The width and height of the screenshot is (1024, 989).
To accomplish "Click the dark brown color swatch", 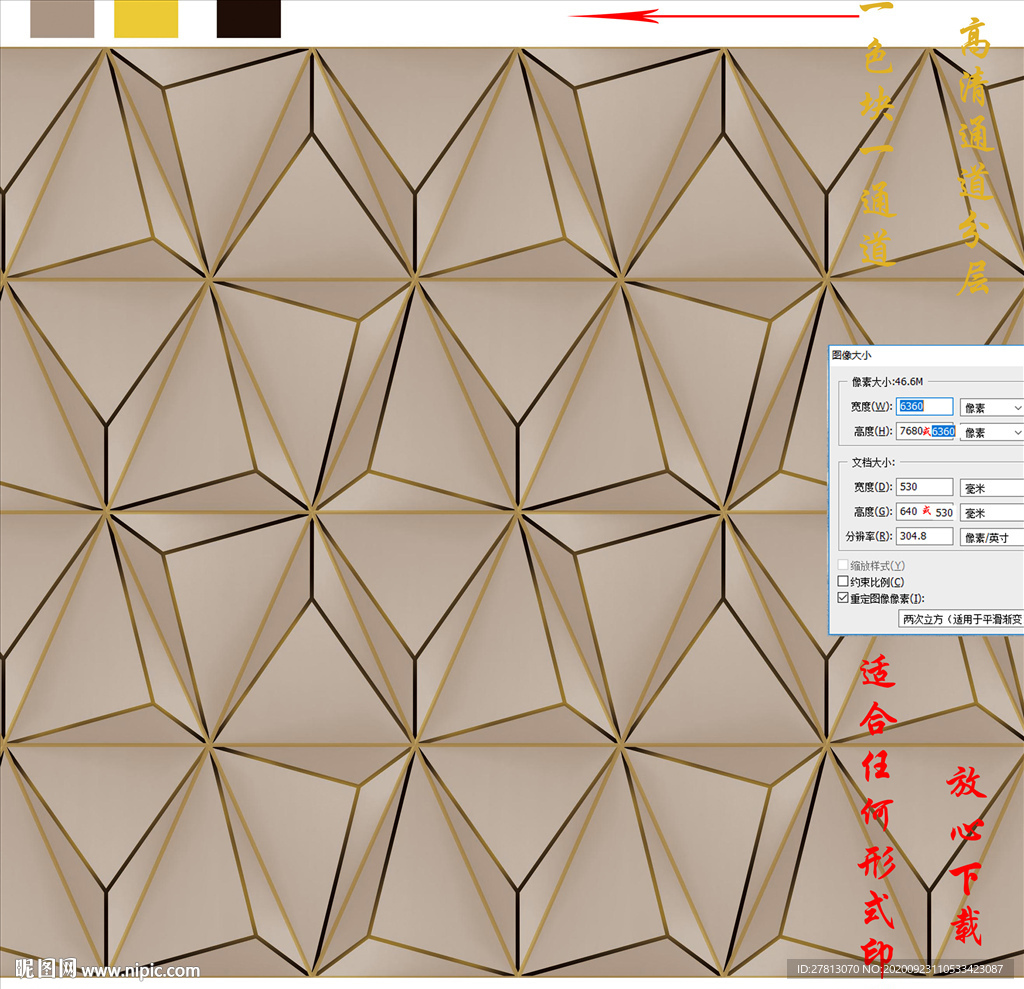I will click(249, 19).
